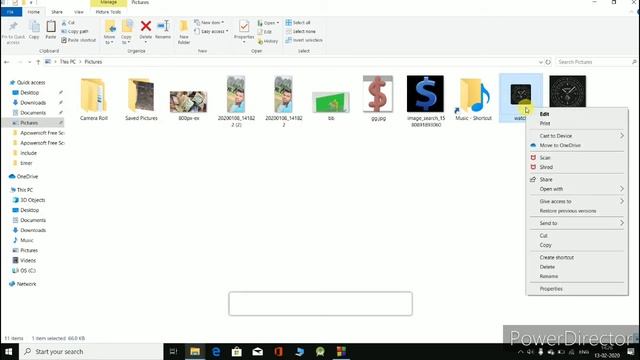Screen dimensions: 640x360
Task: Click Select all in ribbon
Action: click(298, 22)
